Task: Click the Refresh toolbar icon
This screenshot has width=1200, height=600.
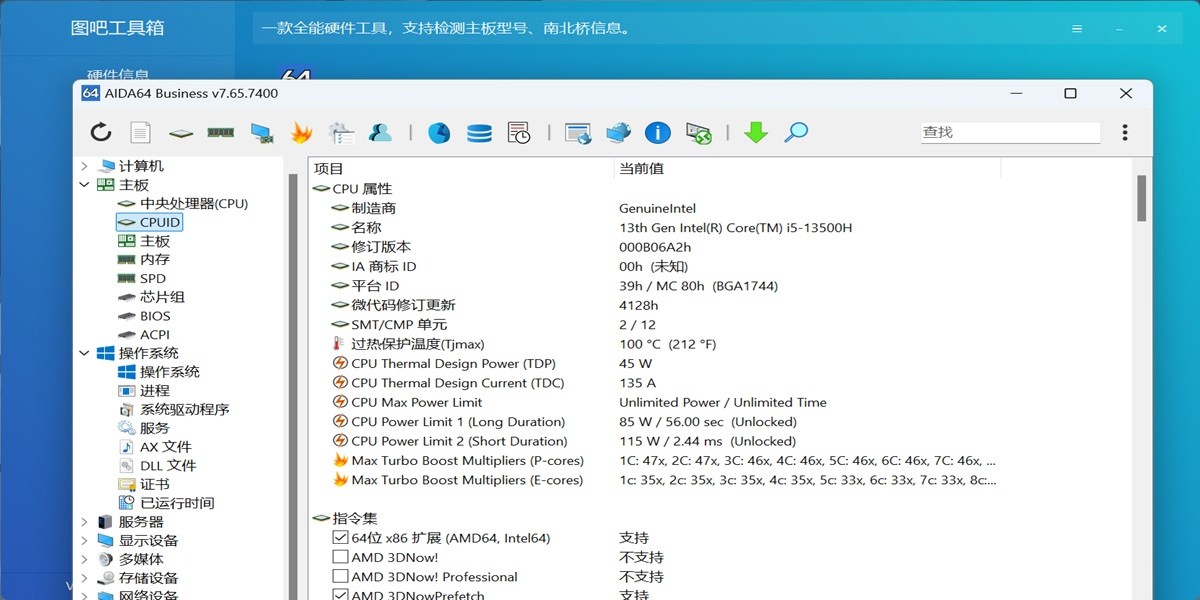Action: tap(100, 131)
